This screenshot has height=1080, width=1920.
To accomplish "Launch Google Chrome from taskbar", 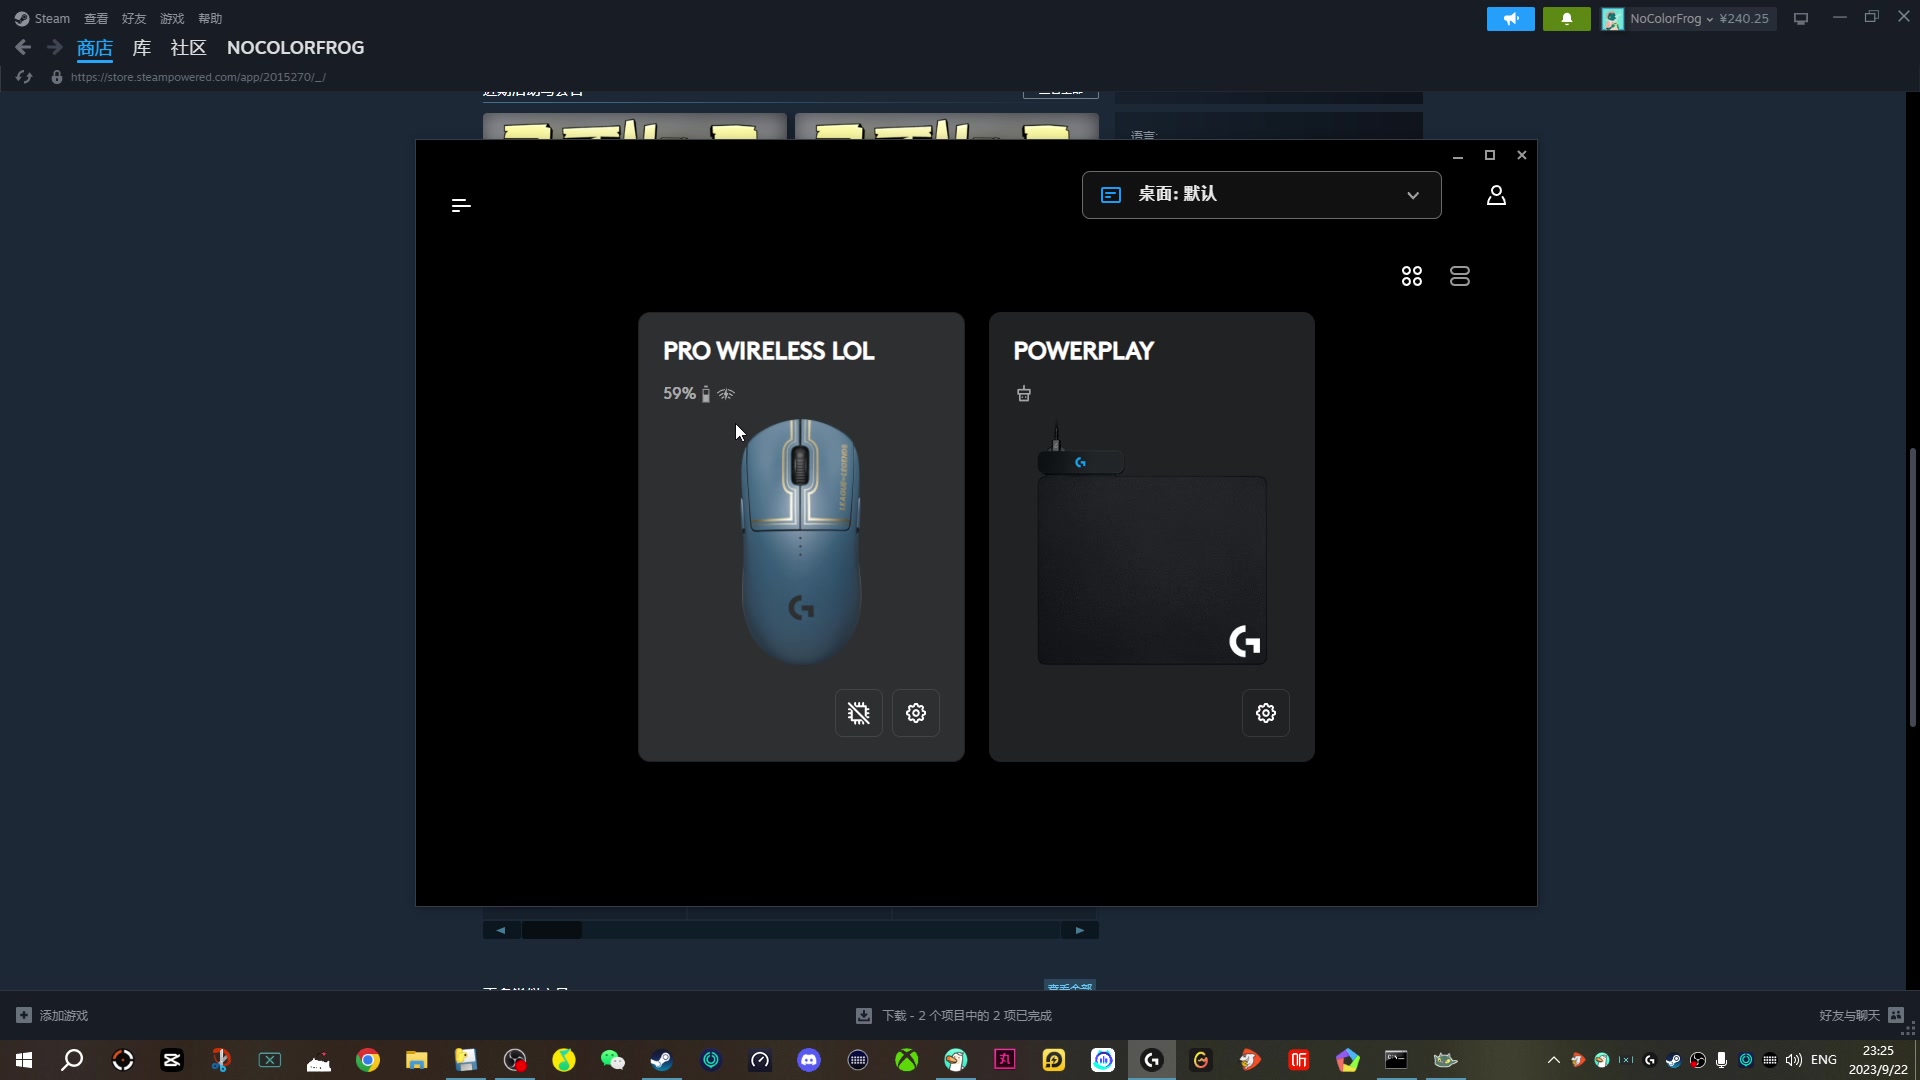I will [x=368, y=1060].
